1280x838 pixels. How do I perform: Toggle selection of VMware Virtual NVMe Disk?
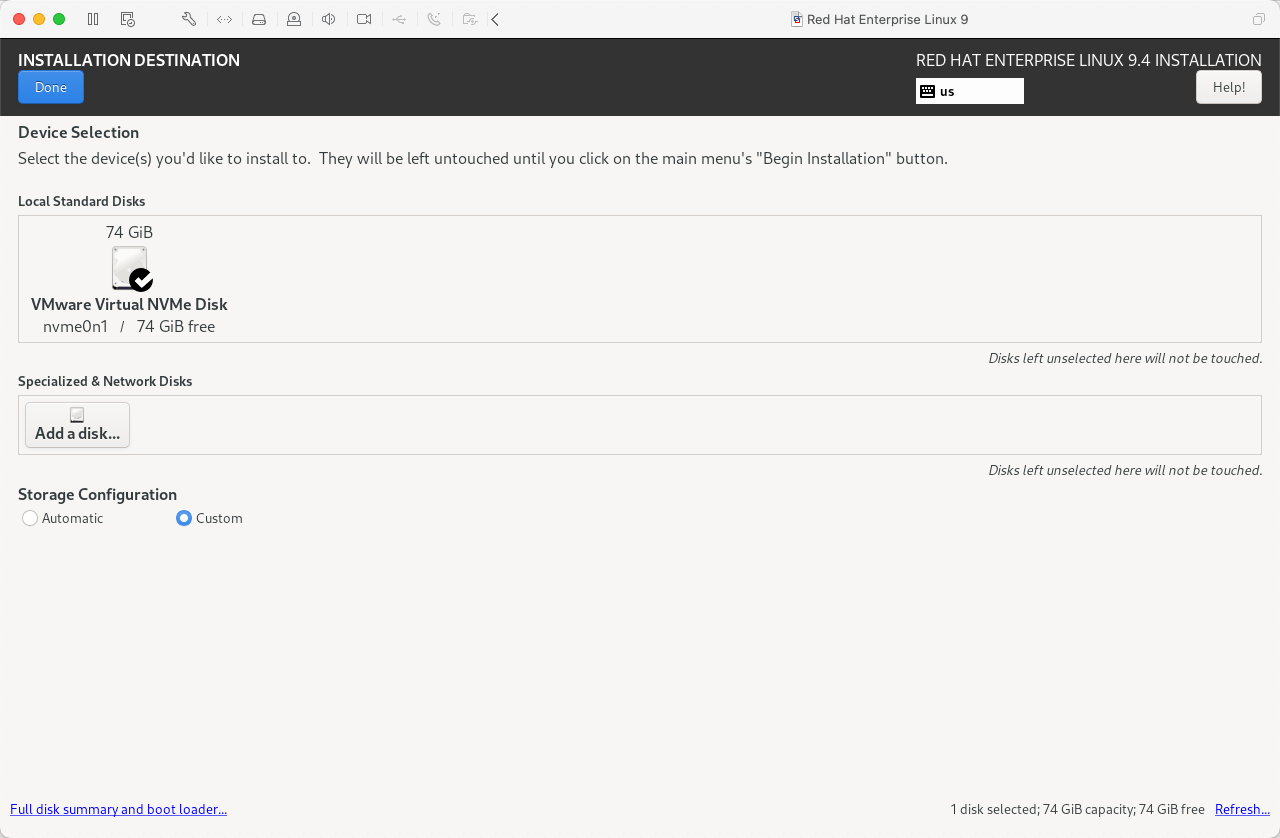tap(130, 270)
